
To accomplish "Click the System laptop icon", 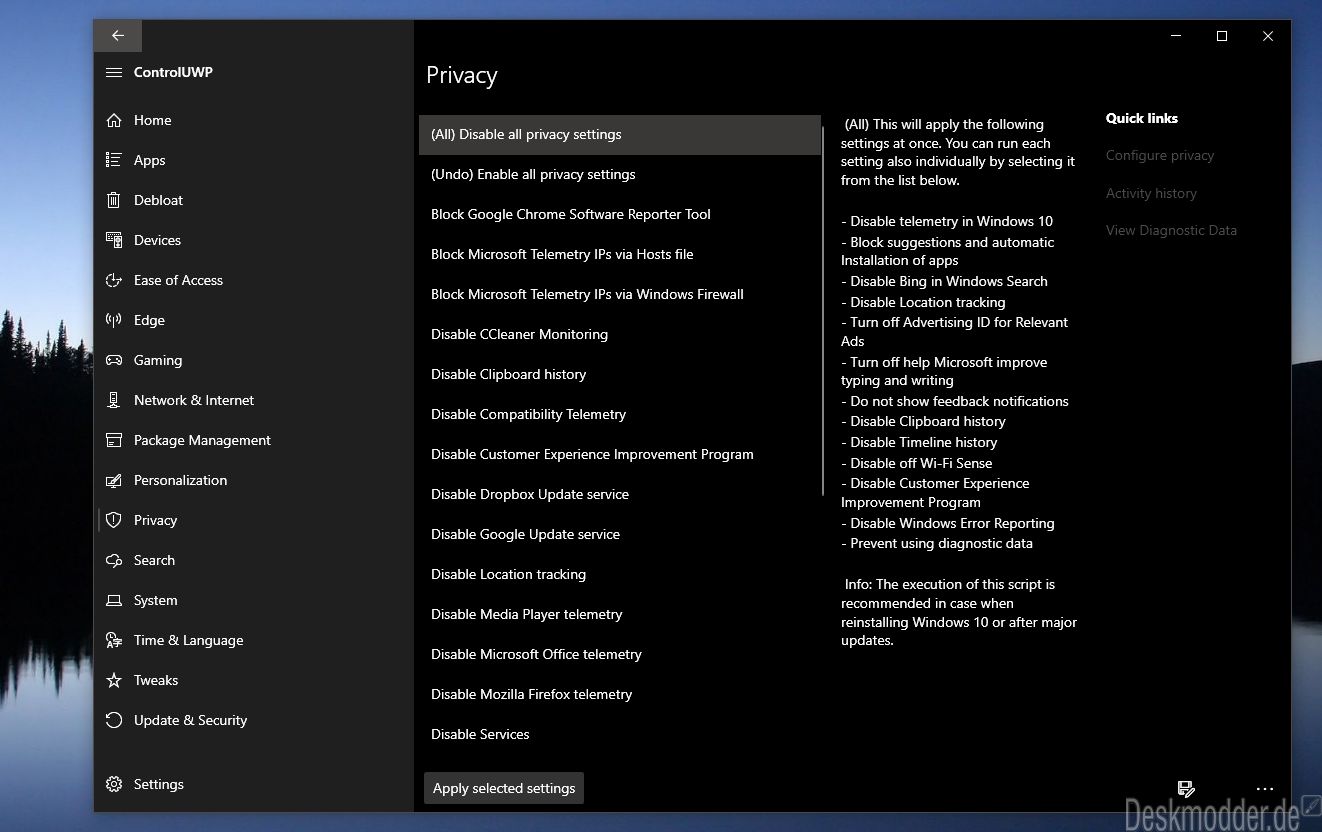I will pos(114,600).
